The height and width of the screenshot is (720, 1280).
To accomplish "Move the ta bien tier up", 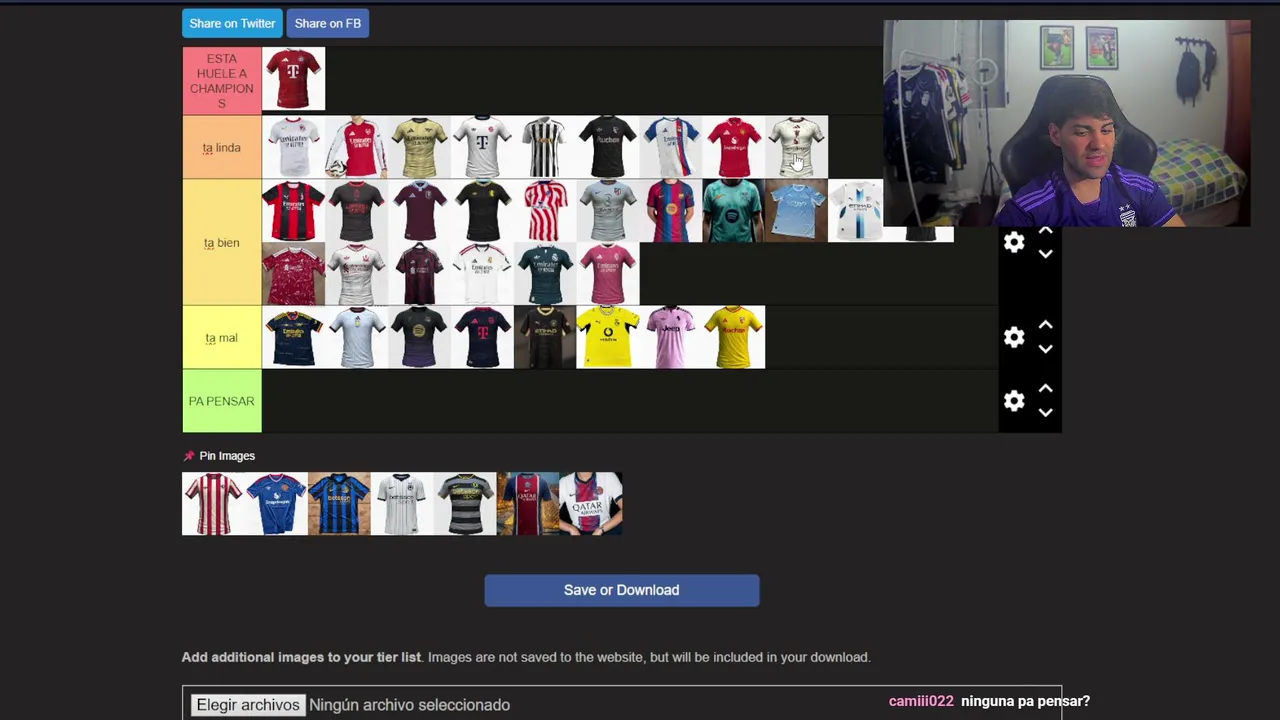I will click(x=1045, y=231).
